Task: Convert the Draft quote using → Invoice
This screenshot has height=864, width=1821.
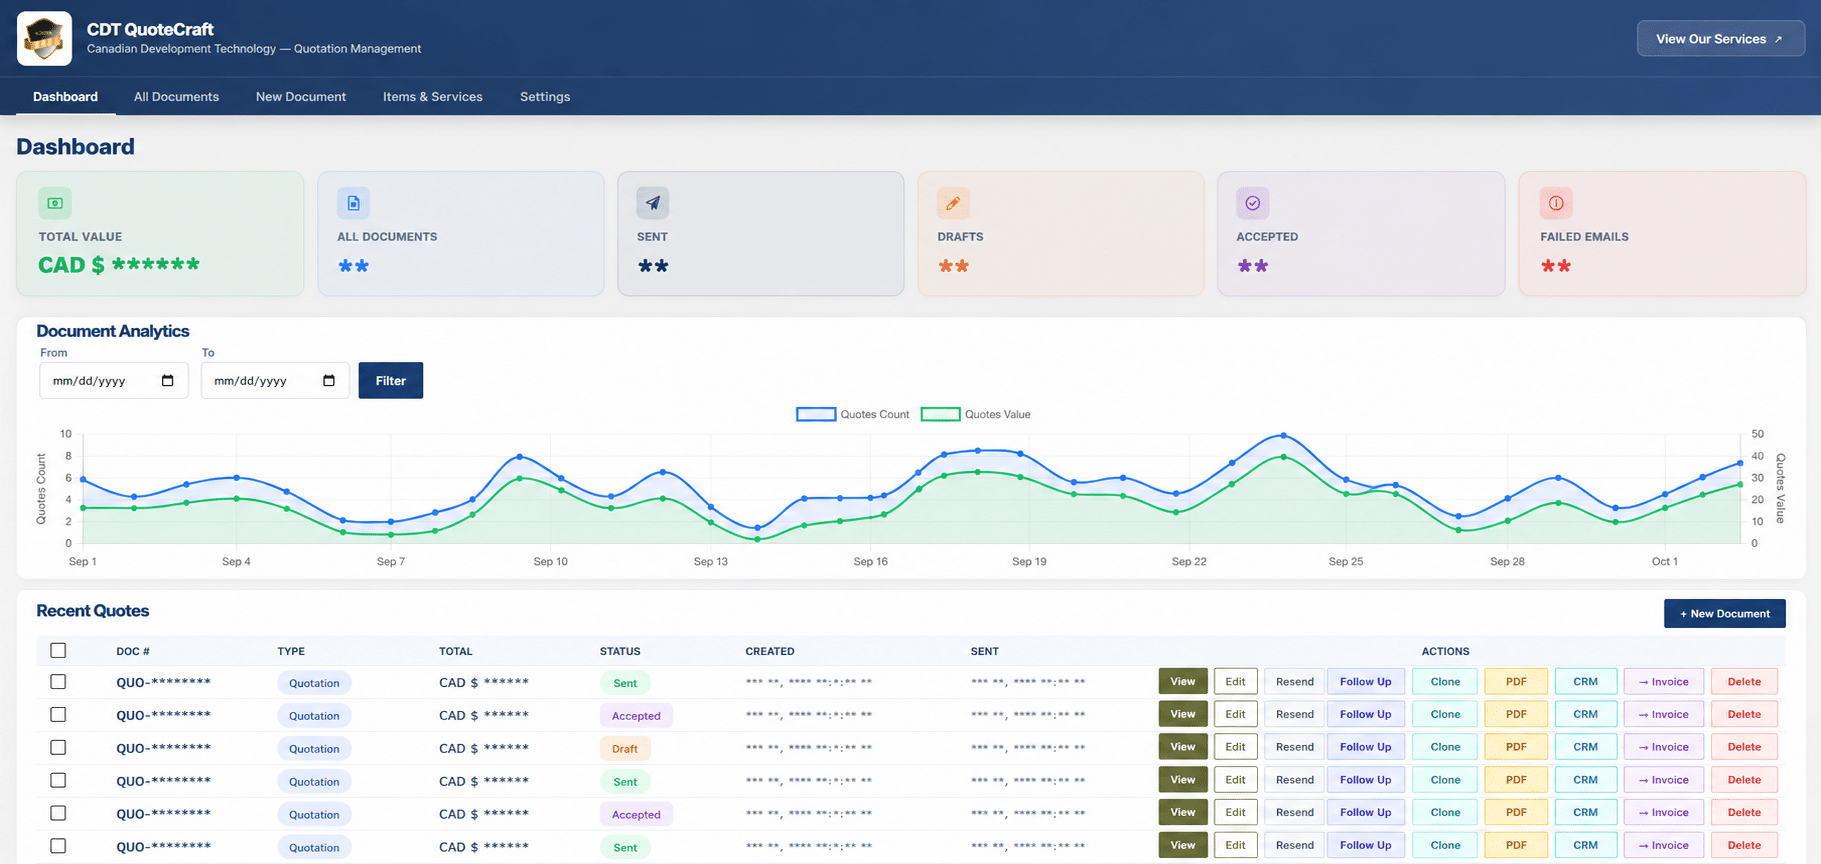Action: pyautogui.click(x=1663, y=747)
